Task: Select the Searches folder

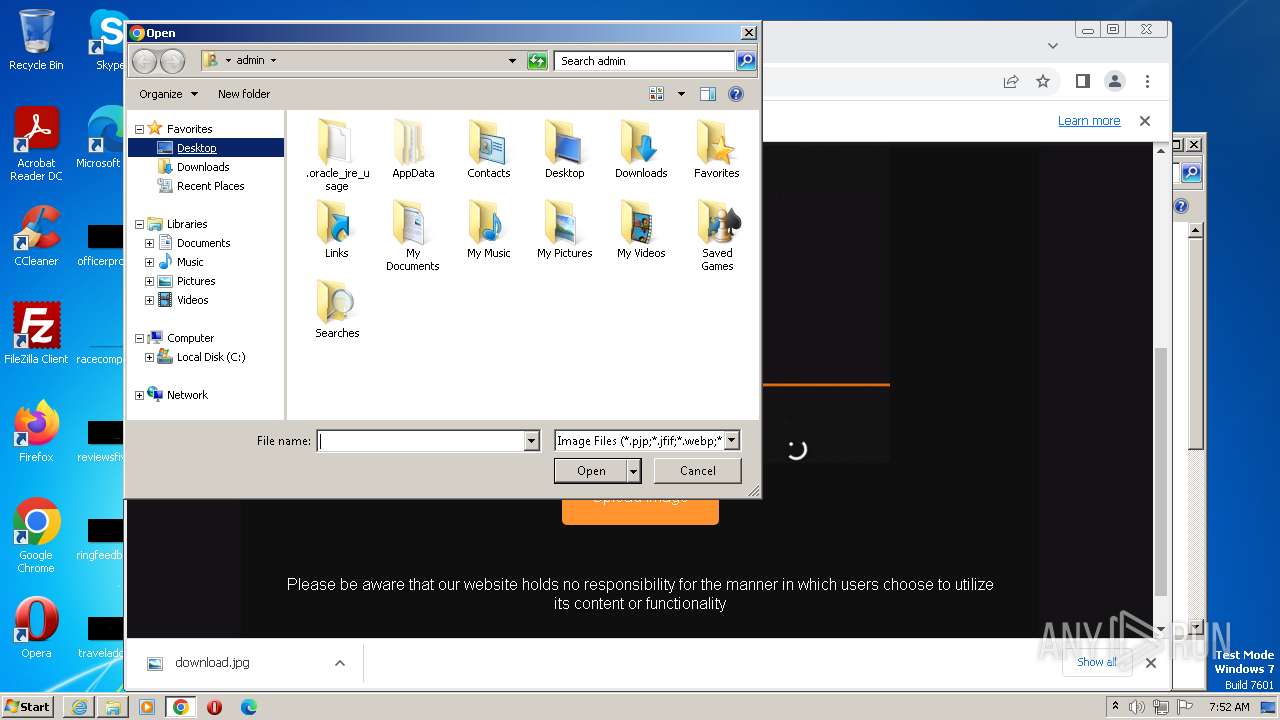Action: 337,310
